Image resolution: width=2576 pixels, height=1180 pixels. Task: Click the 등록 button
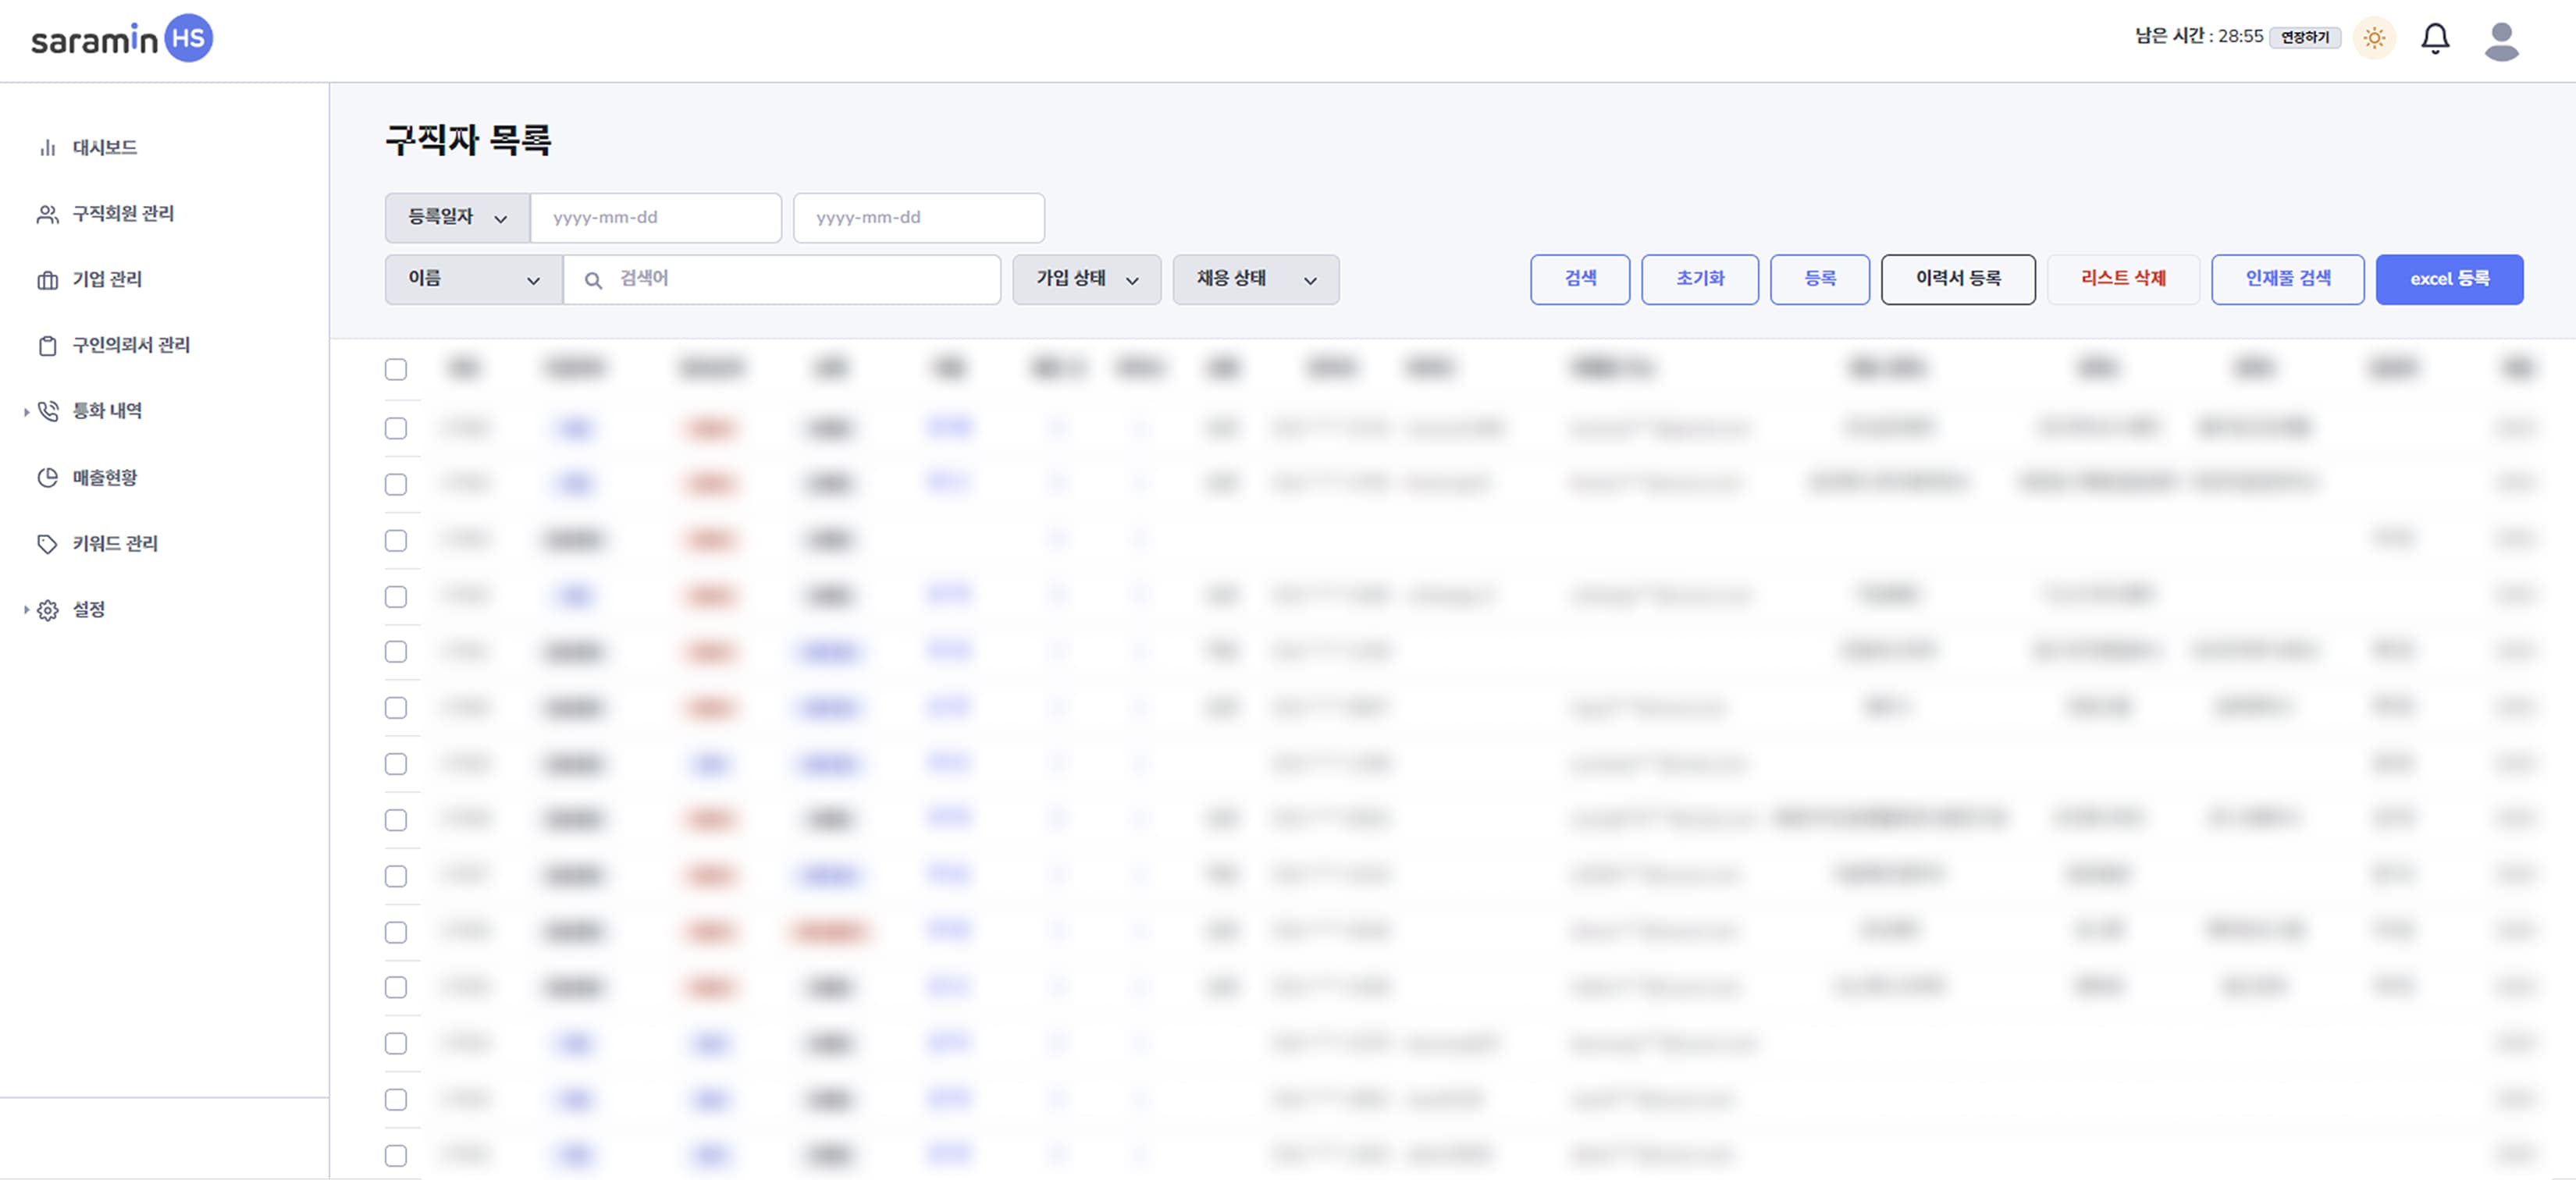click(x=1820, y=280)
